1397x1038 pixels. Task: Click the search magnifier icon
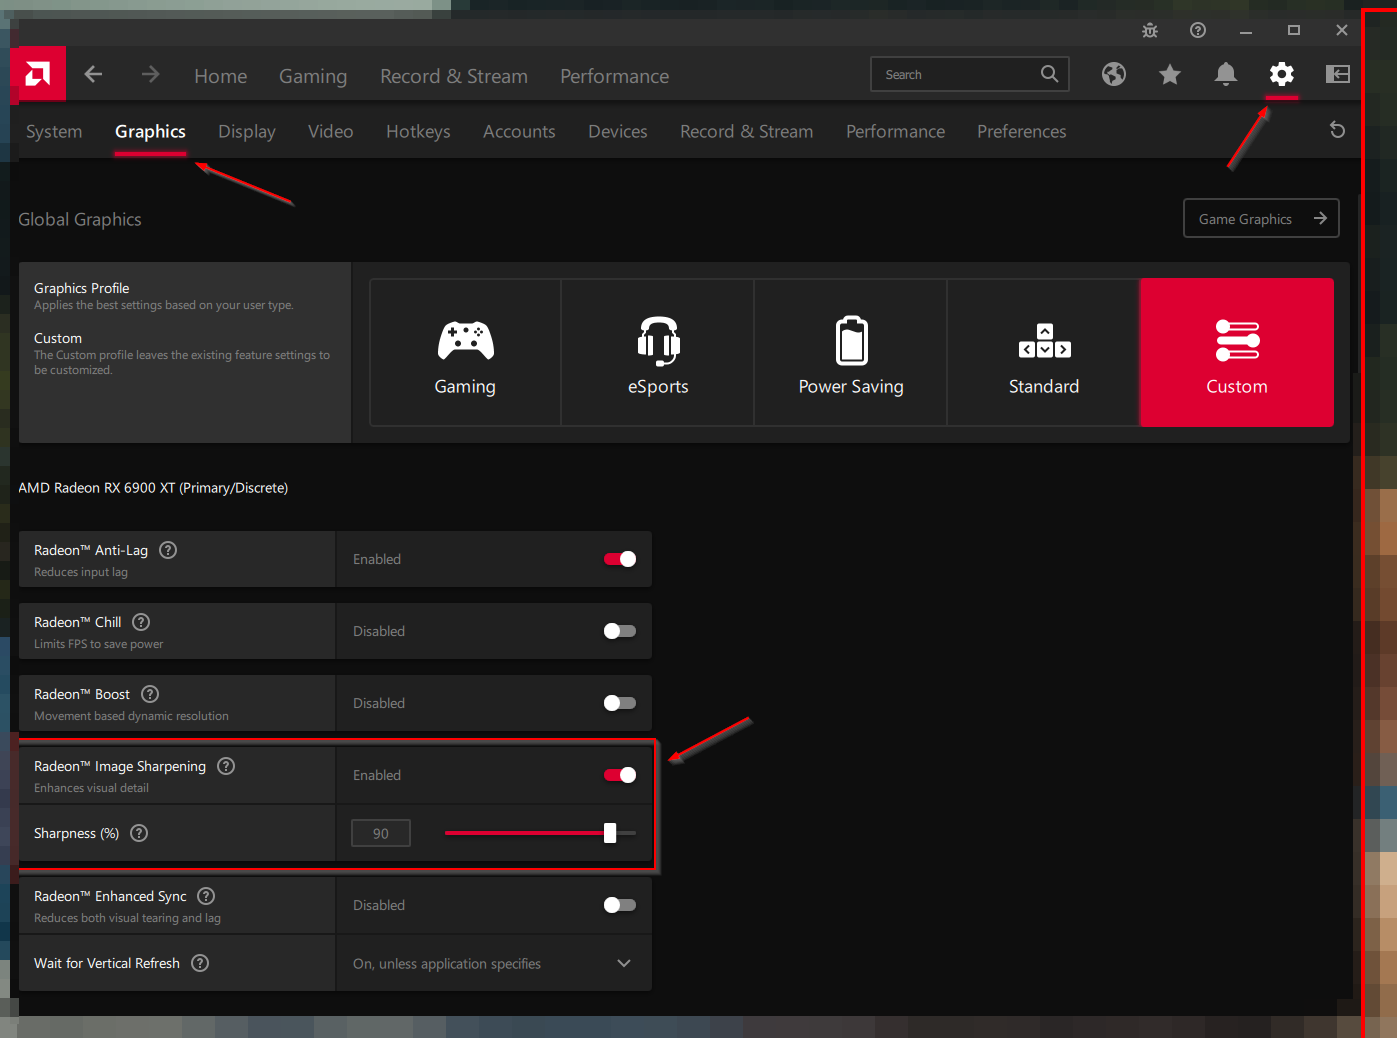[1049, 74]
